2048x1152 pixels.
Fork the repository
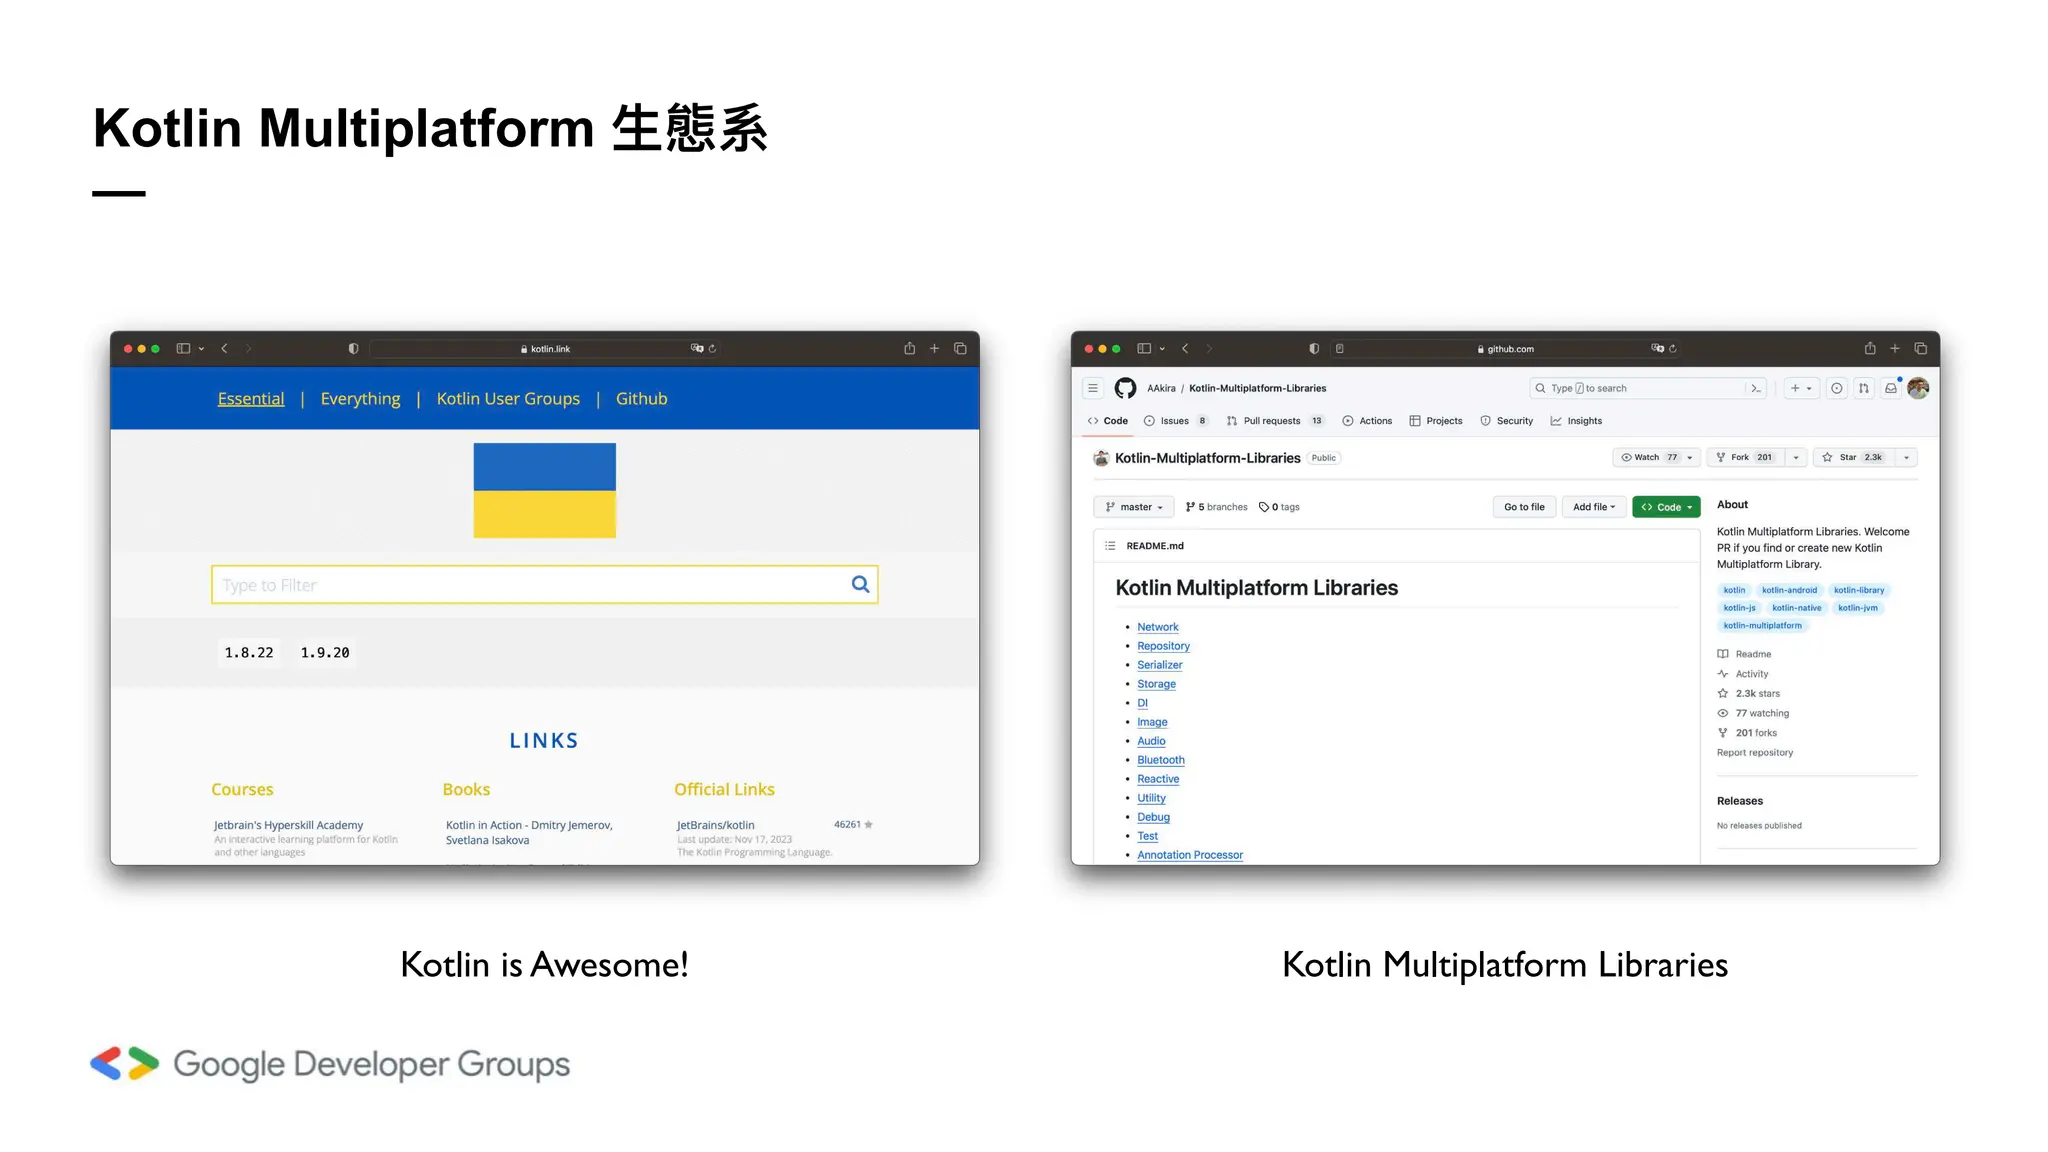(1744, 457)
